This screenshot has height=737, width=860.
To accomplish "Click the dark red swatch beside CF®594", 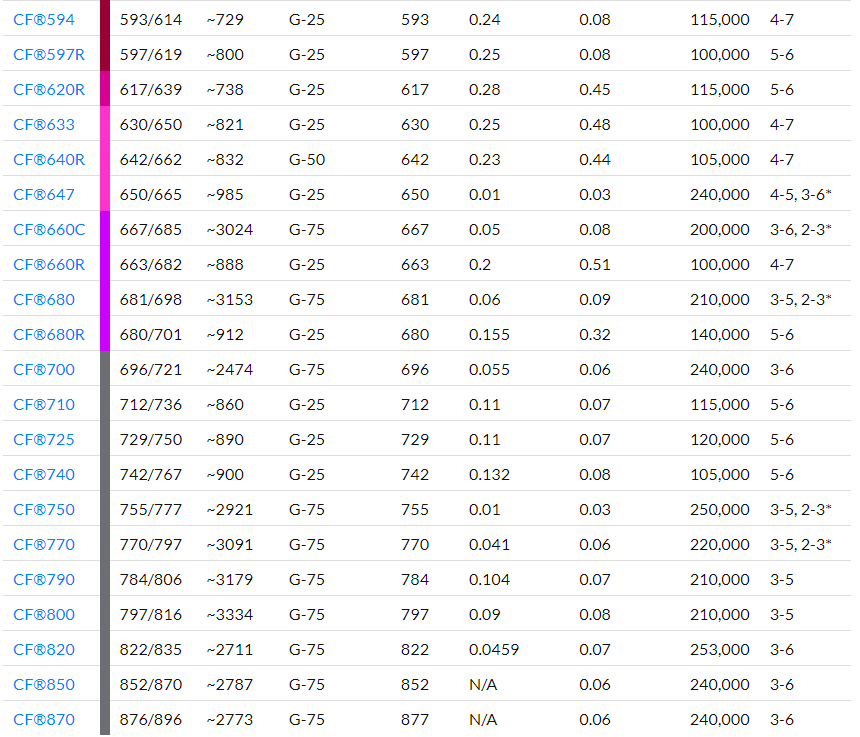I will pos(105,20).
